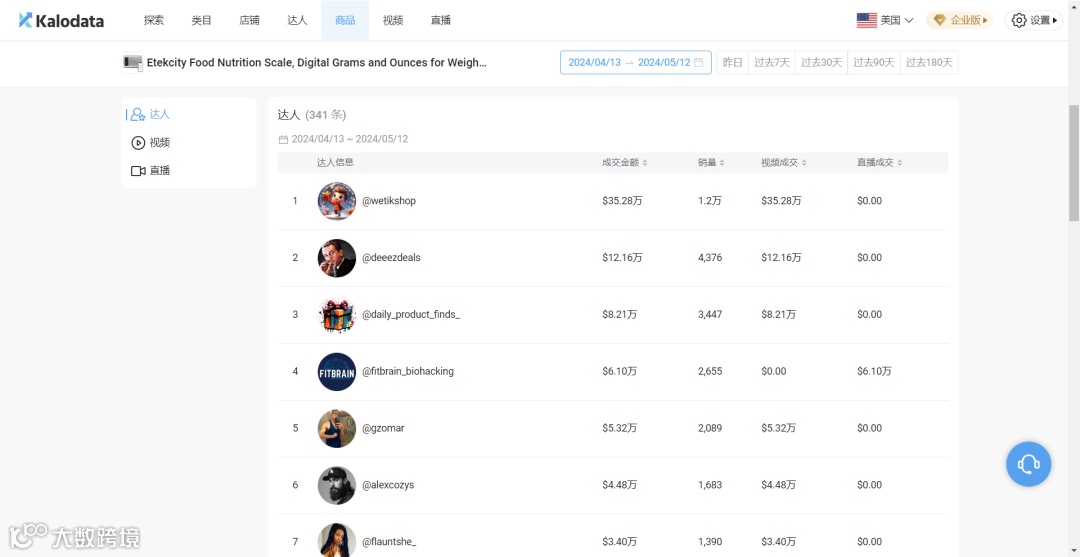
Task: Open the date range picker field
Action: (636, 63)
